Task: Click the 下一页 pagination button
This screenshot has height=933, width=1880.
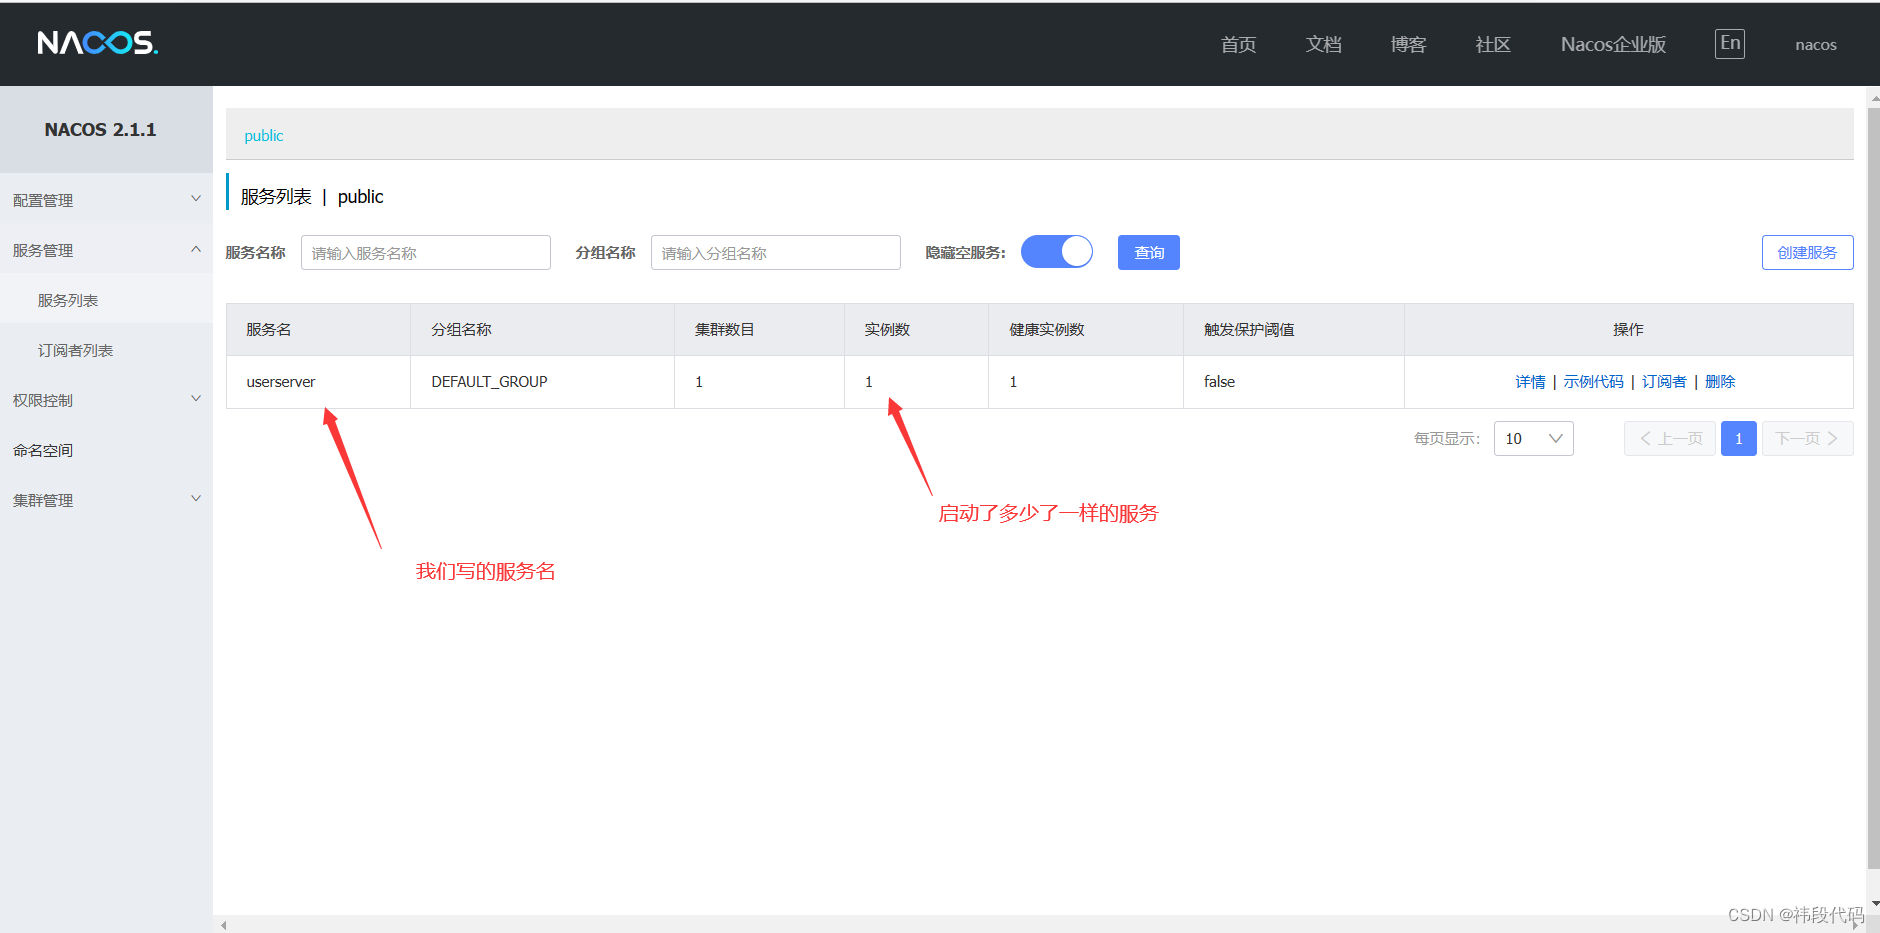Action: tap(1808, 438)
